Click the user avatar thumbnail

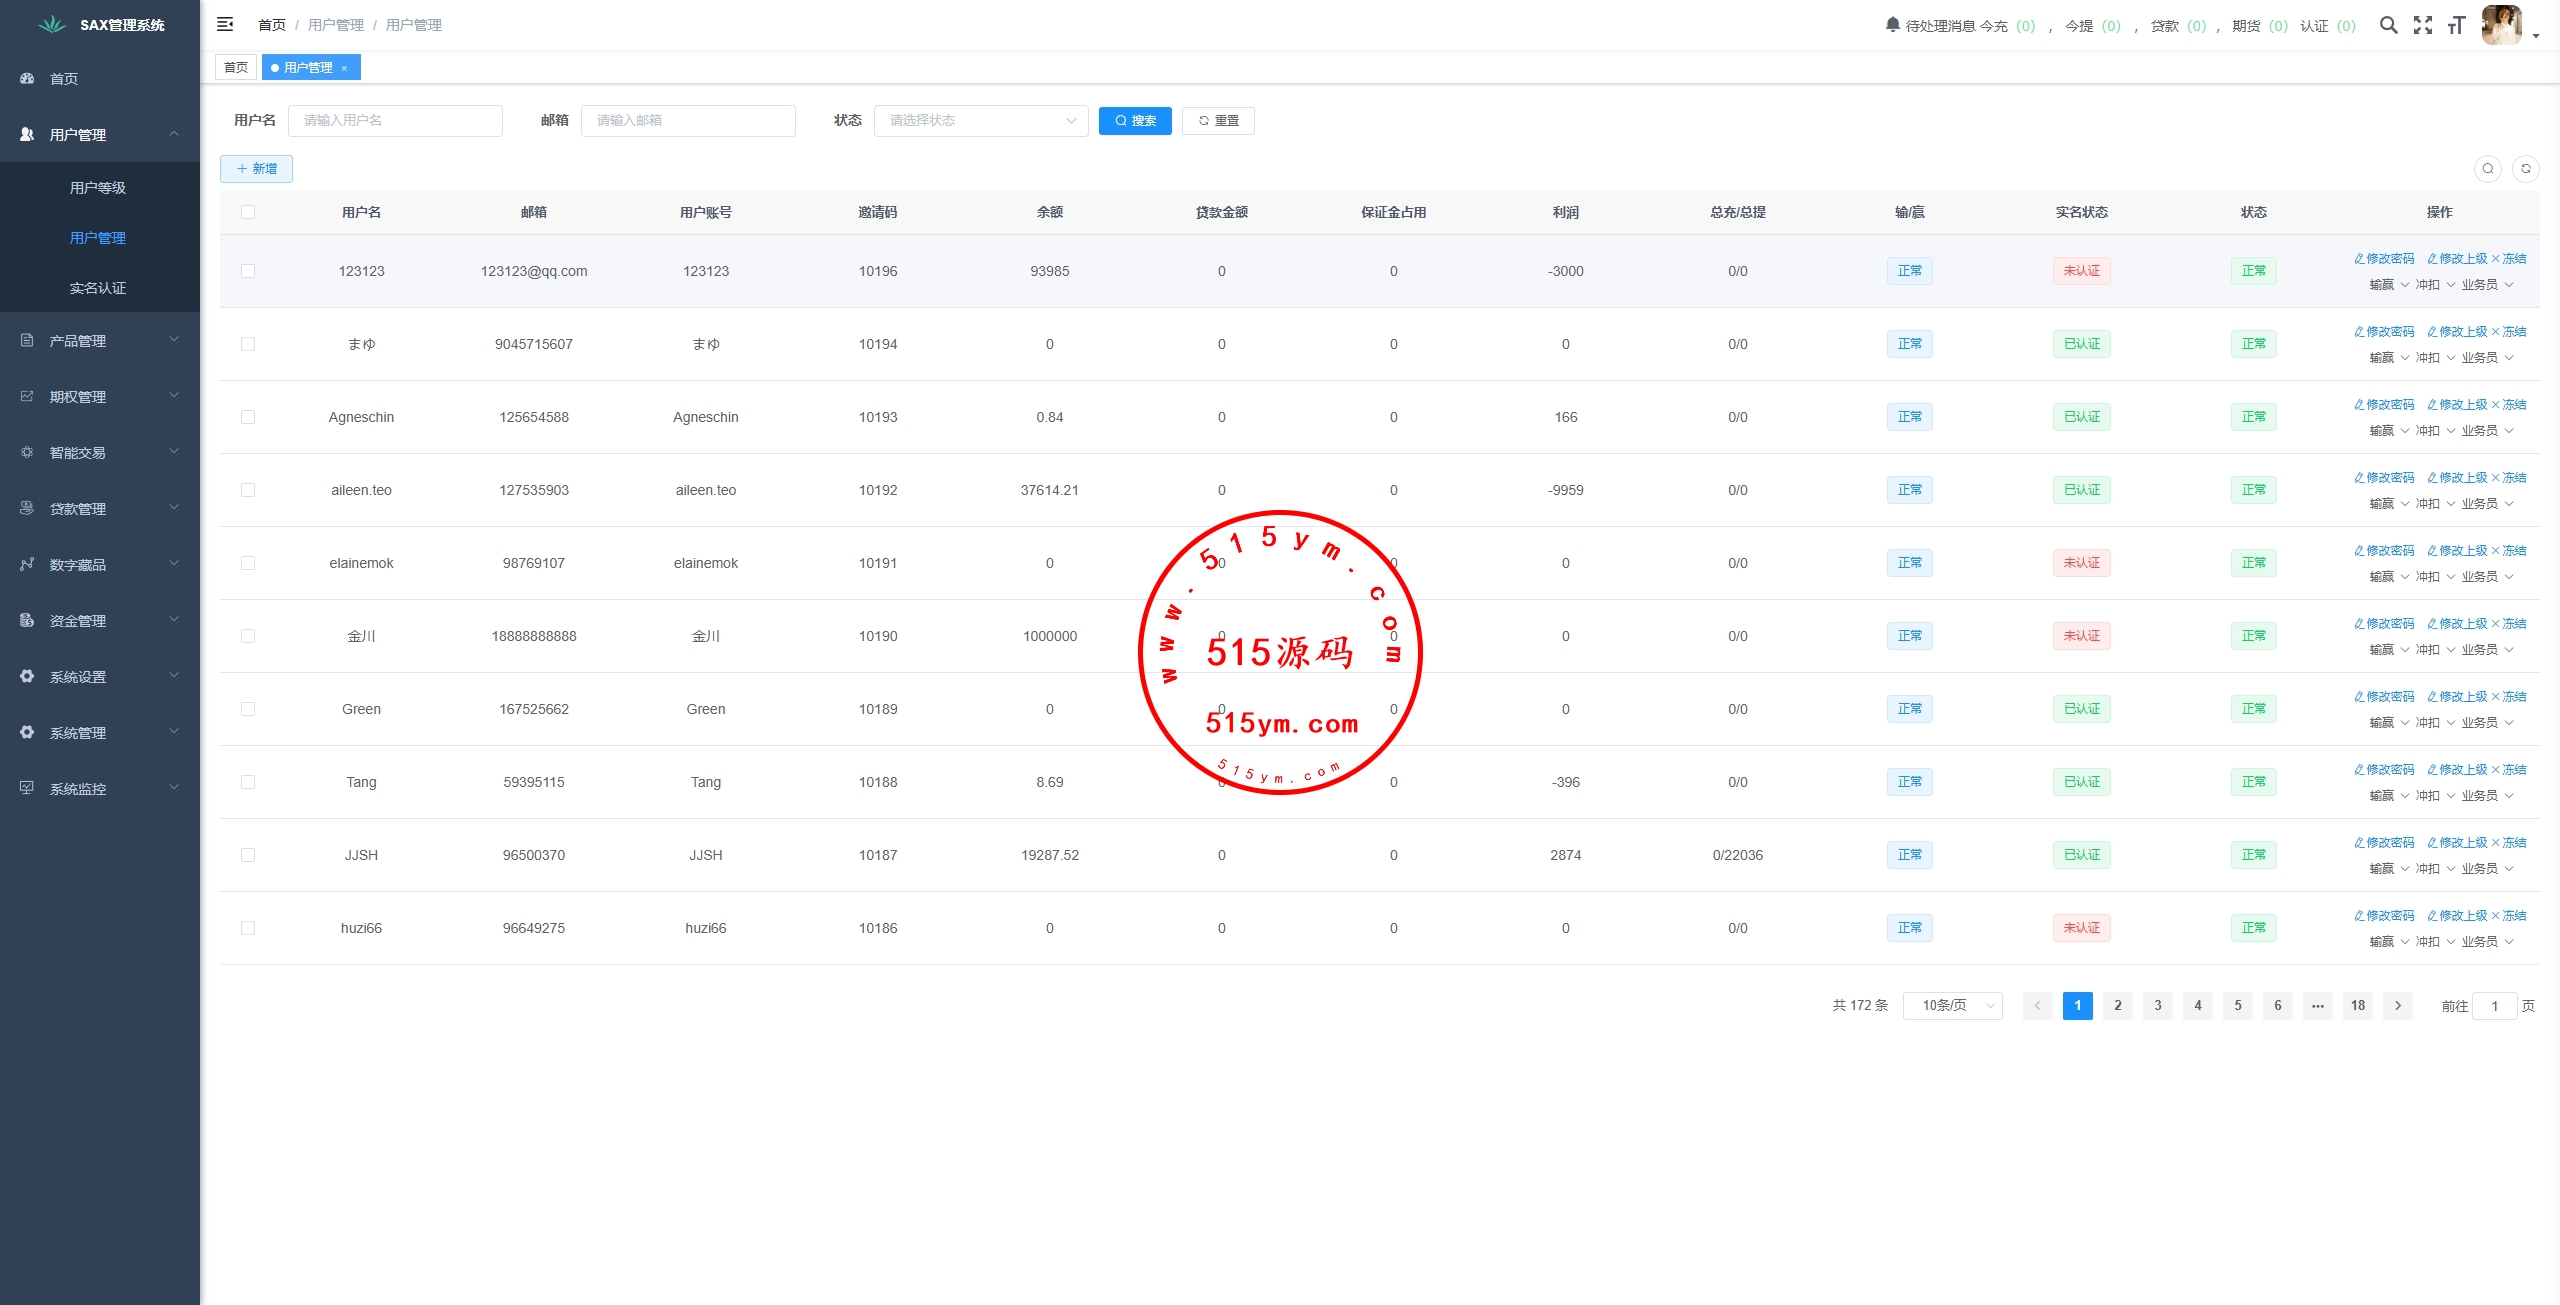point(2501,25)
